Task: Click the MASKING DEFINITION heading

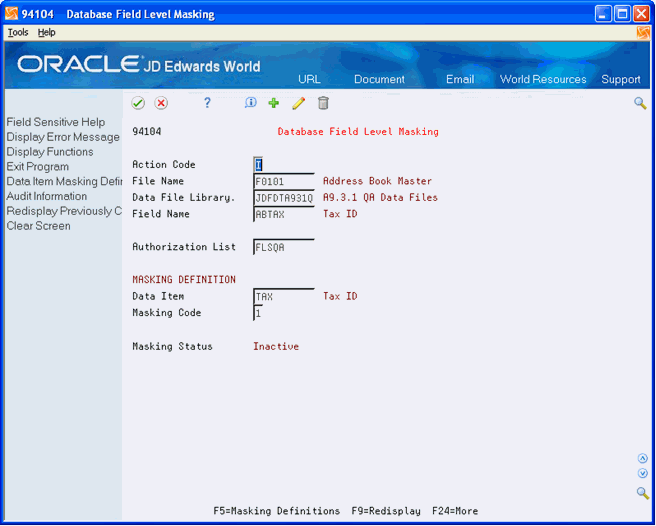Action: click(x=184, y=280)
